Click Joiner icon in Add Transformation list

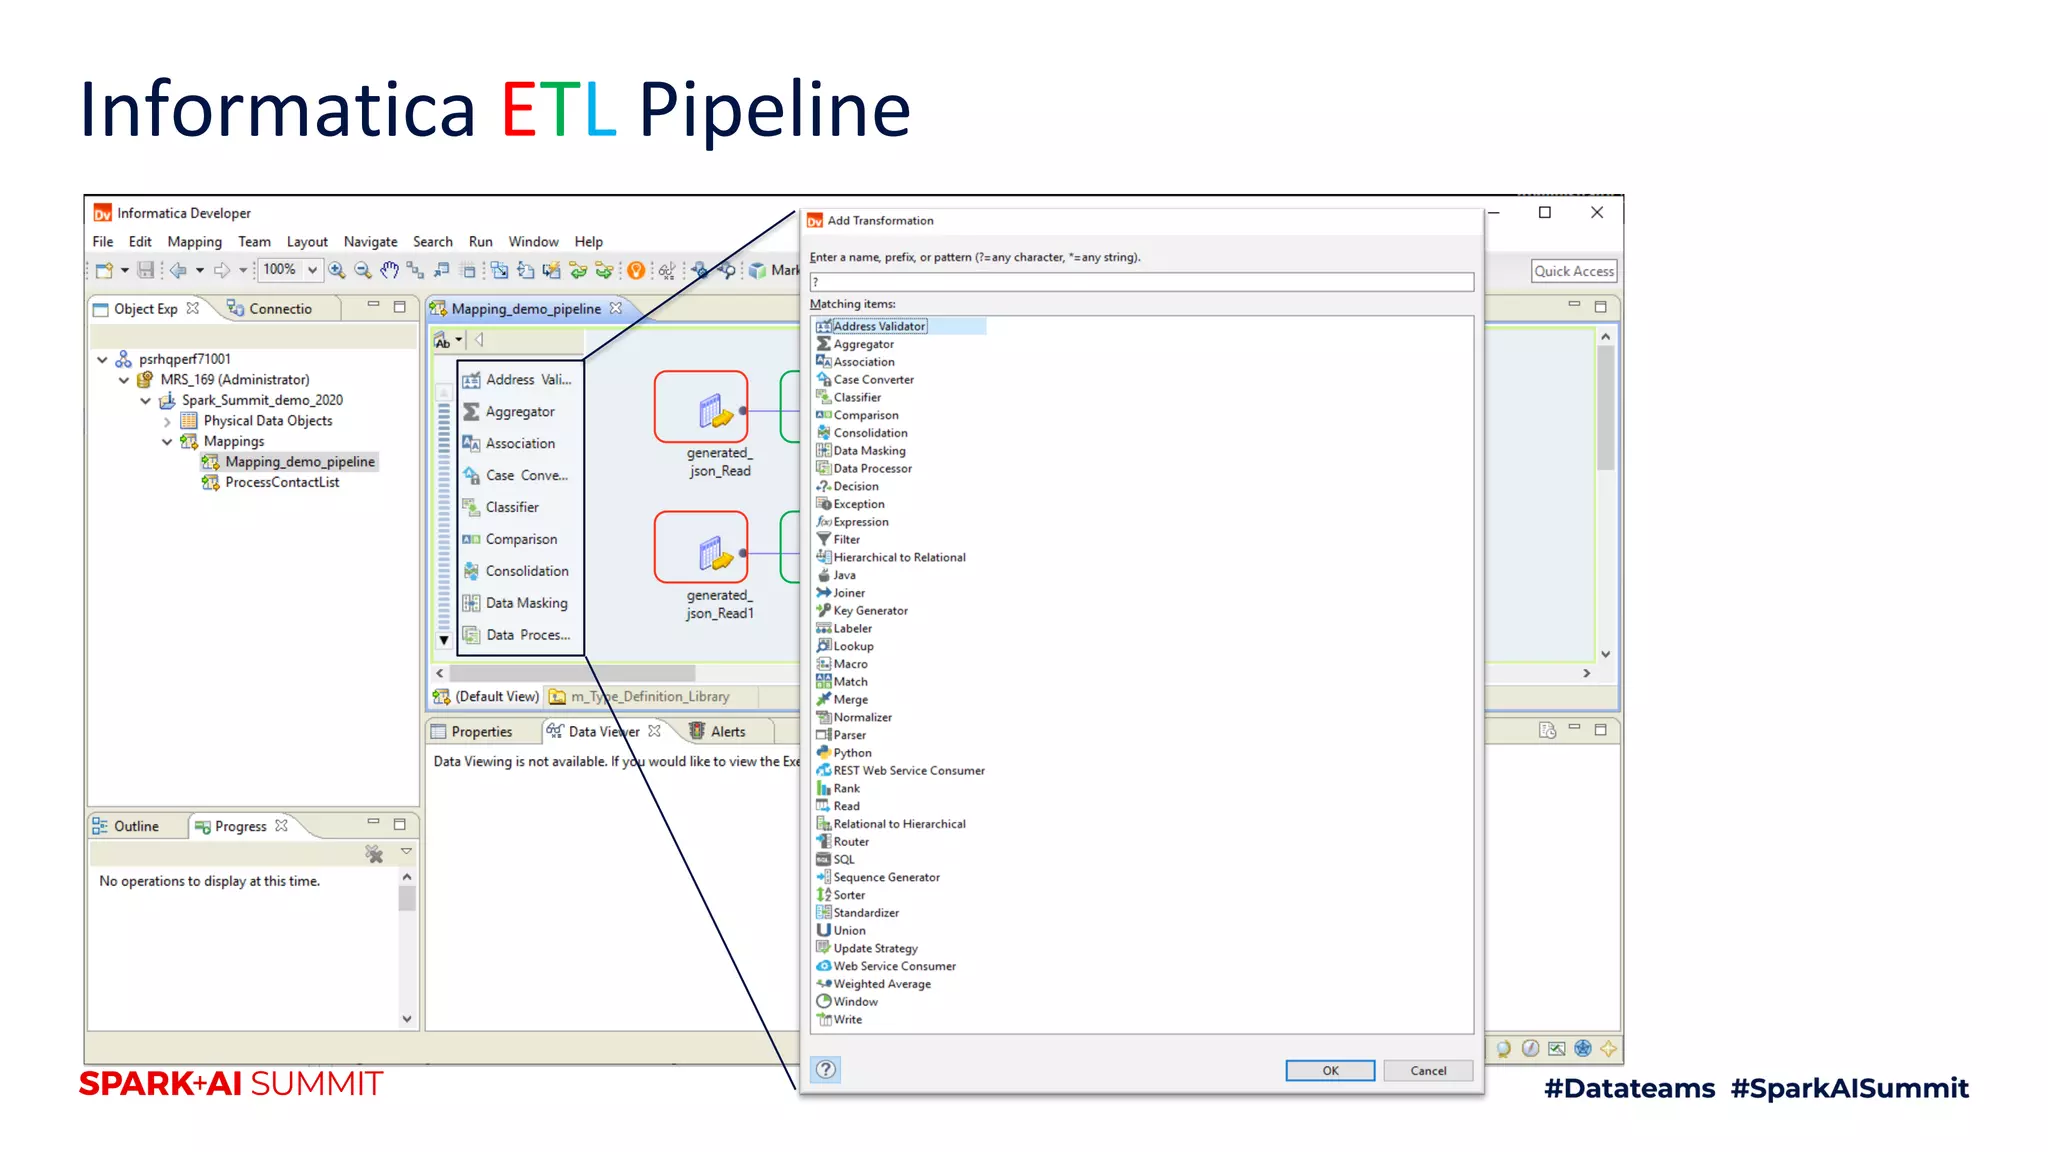(824, 593)
